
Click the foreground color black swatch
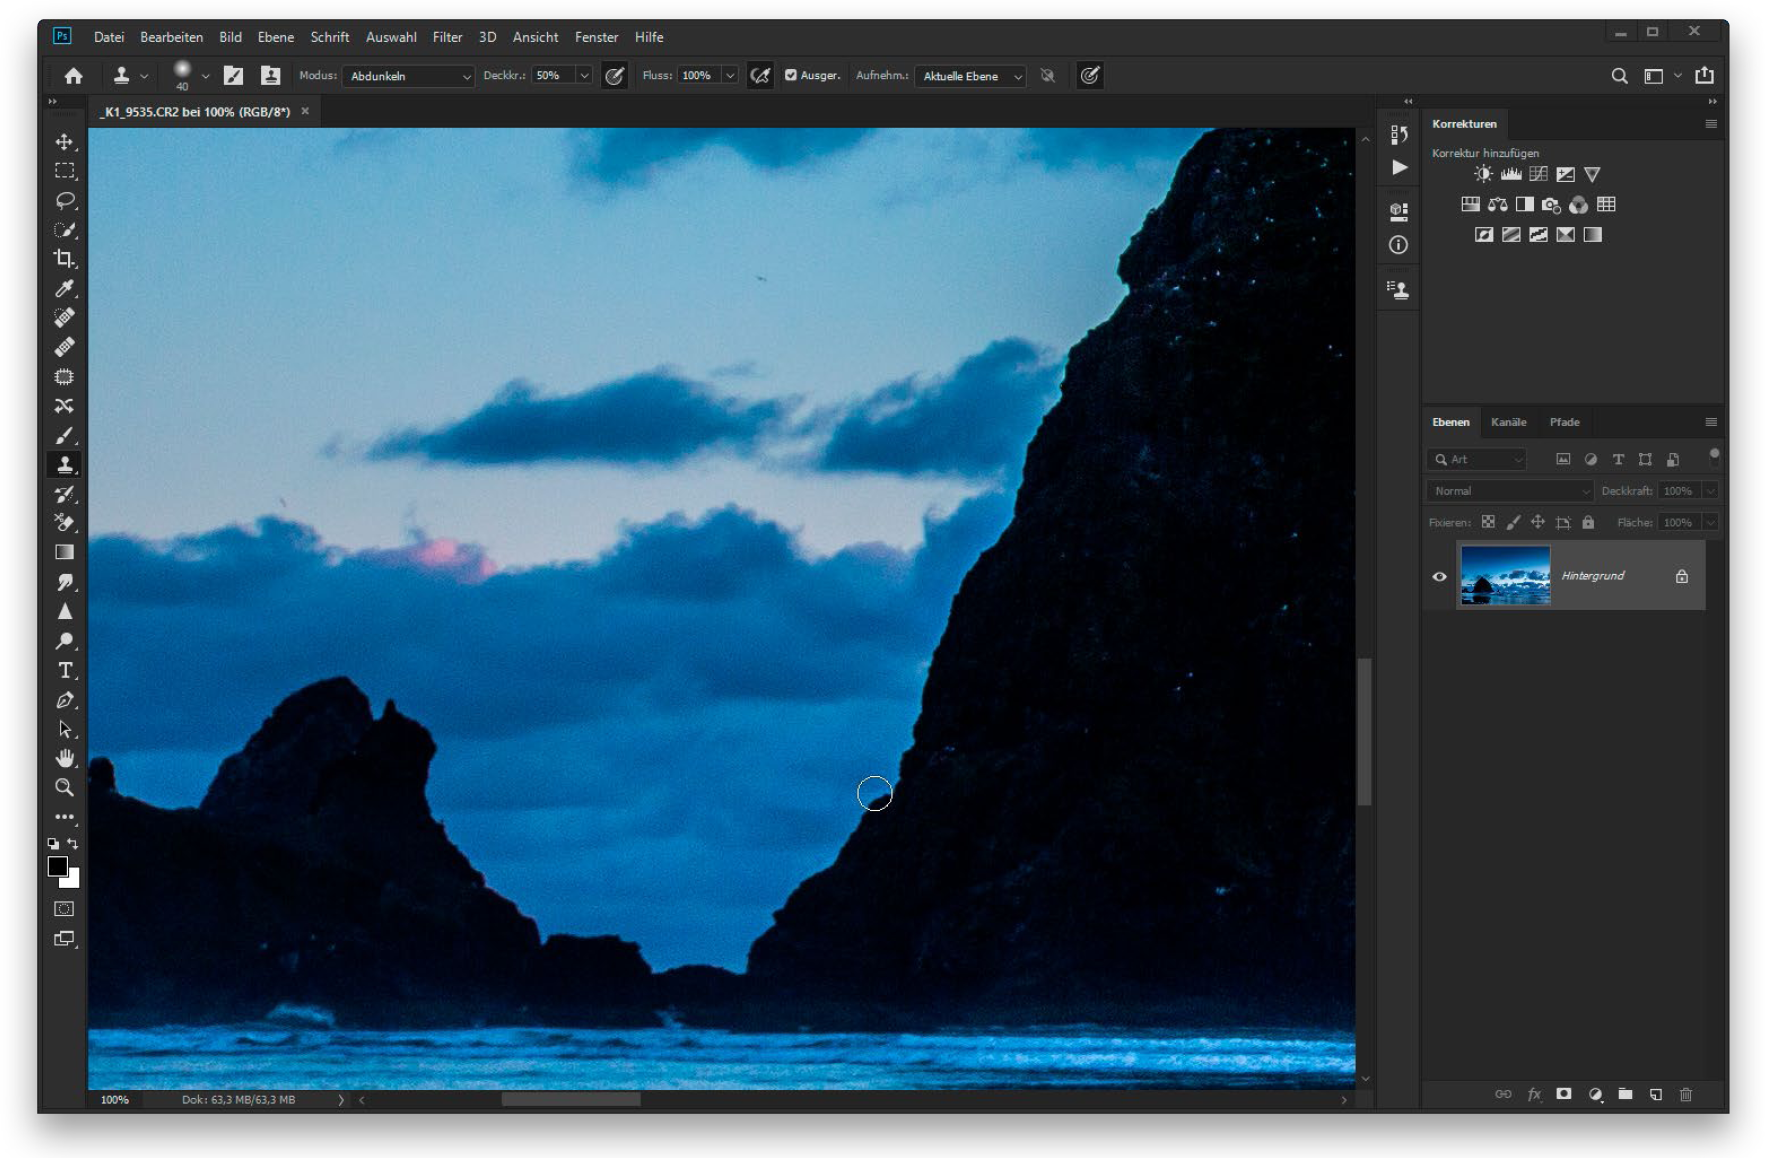[x=58, y=866]
